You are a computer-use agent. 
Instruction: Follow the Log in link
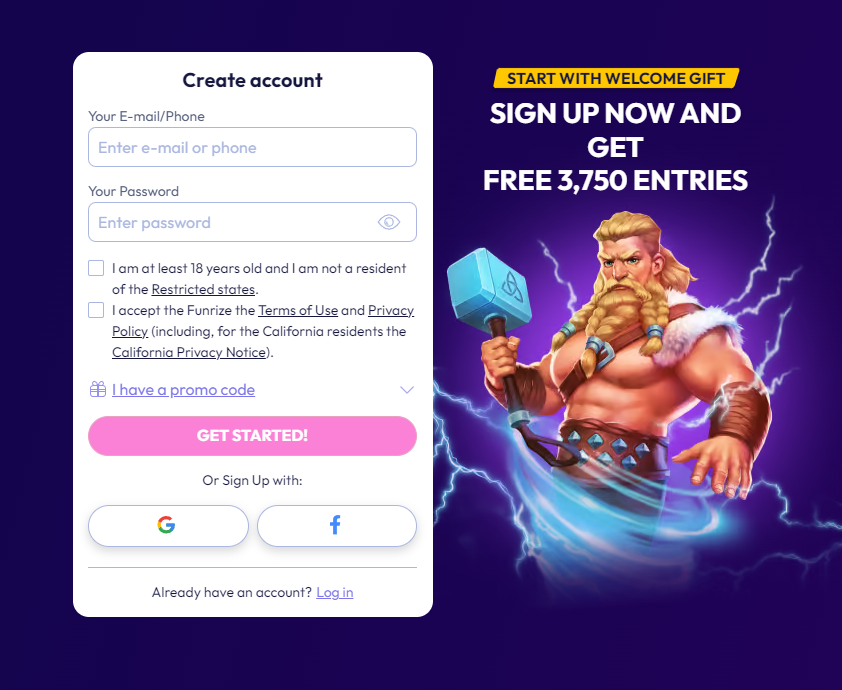[335, 592]
